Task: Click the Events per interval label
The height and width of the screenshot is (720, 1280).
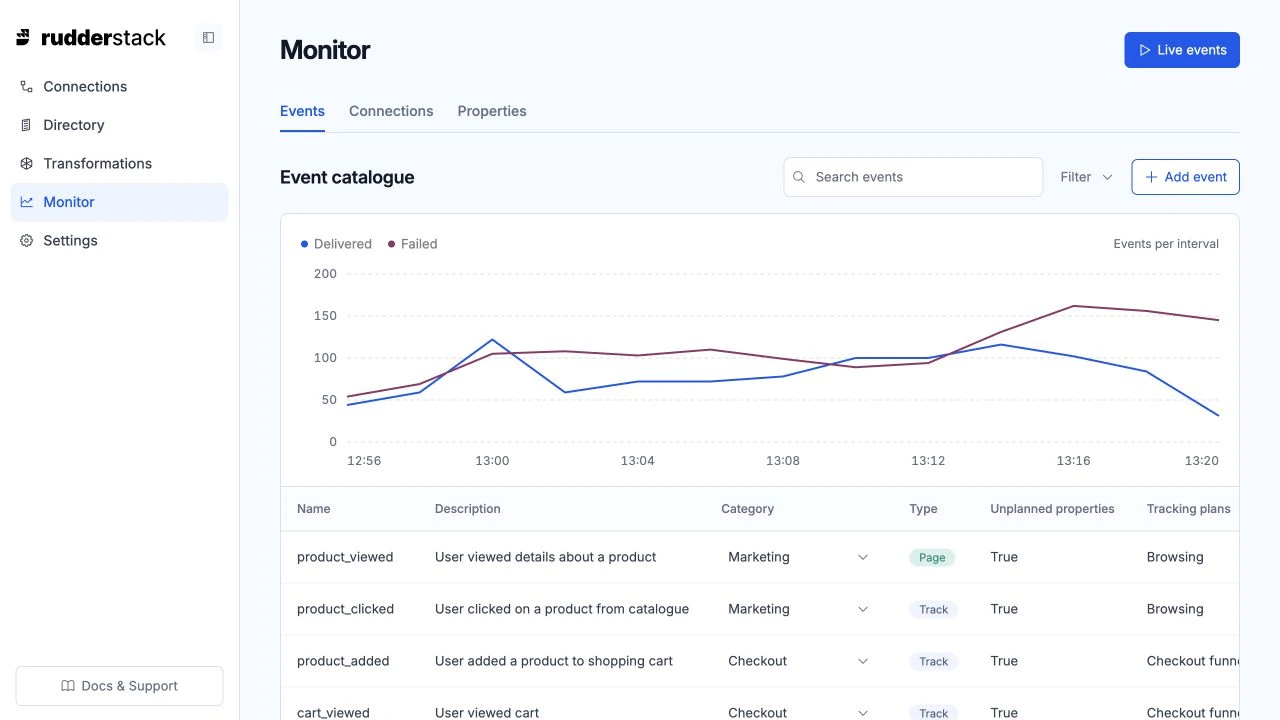Action: (x=1166, y=244)
